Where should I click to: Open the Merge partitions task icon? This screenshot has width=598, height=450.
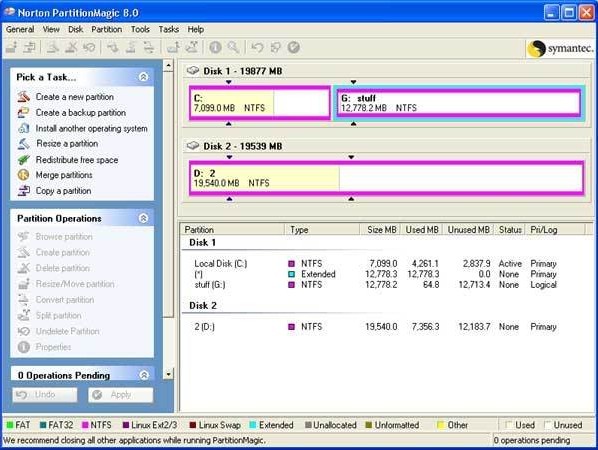coord(23,175)
